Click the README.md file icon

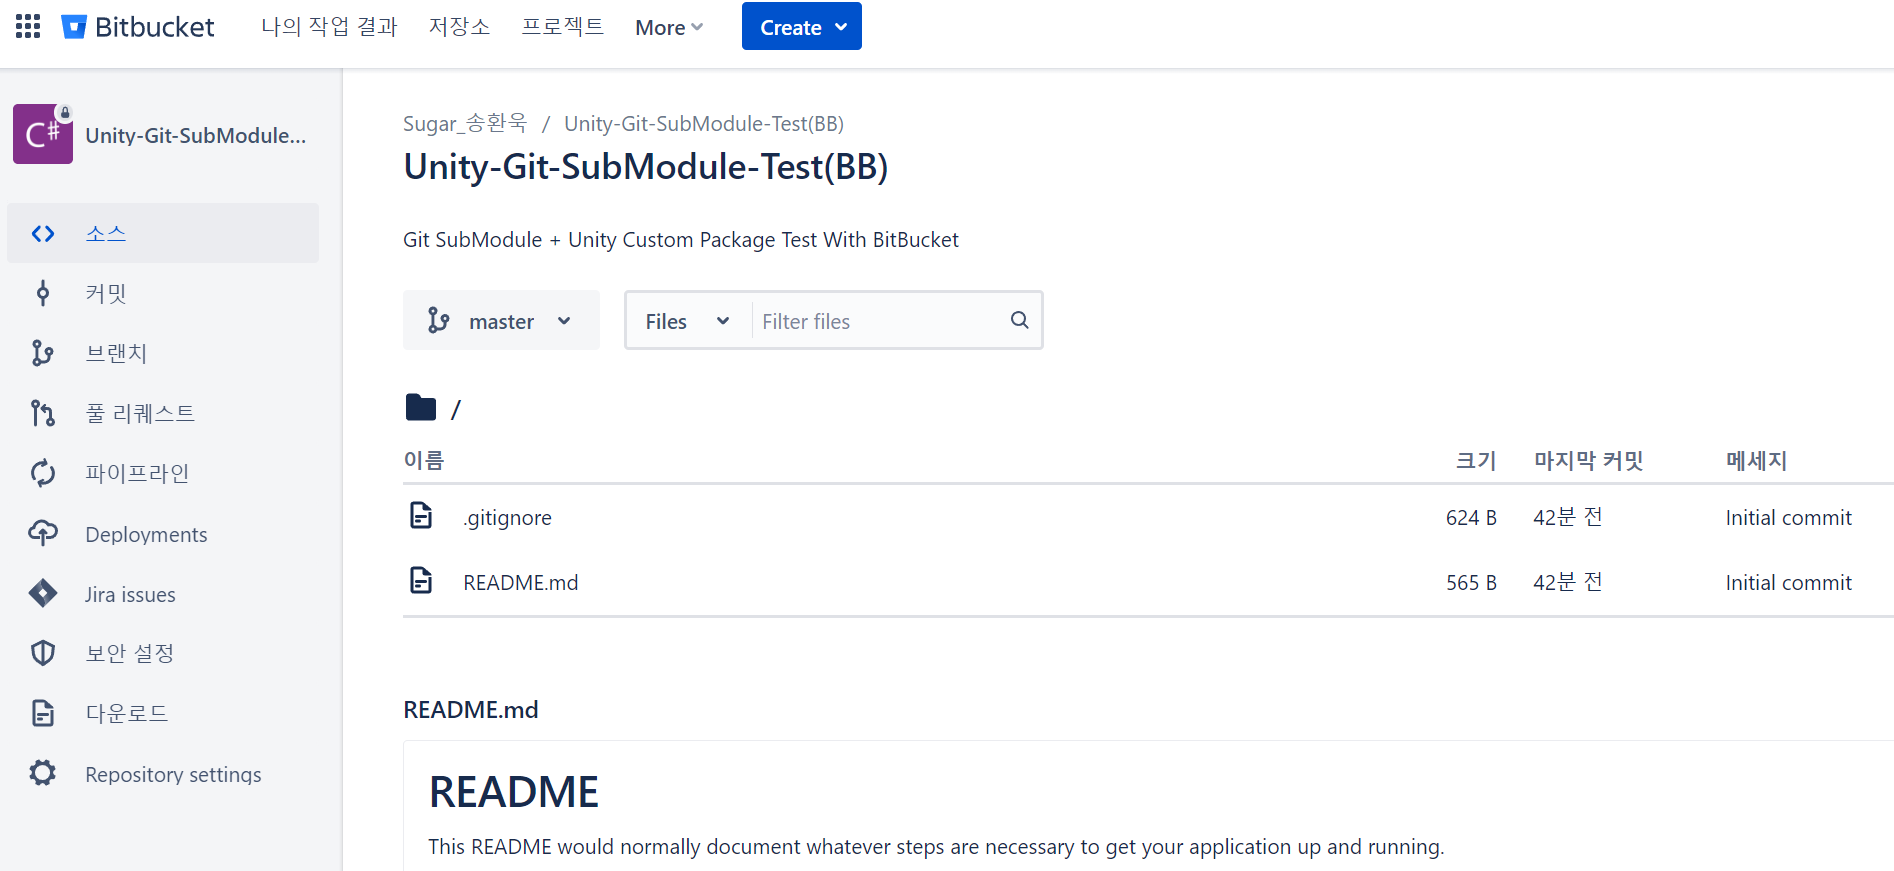point(421,580)
